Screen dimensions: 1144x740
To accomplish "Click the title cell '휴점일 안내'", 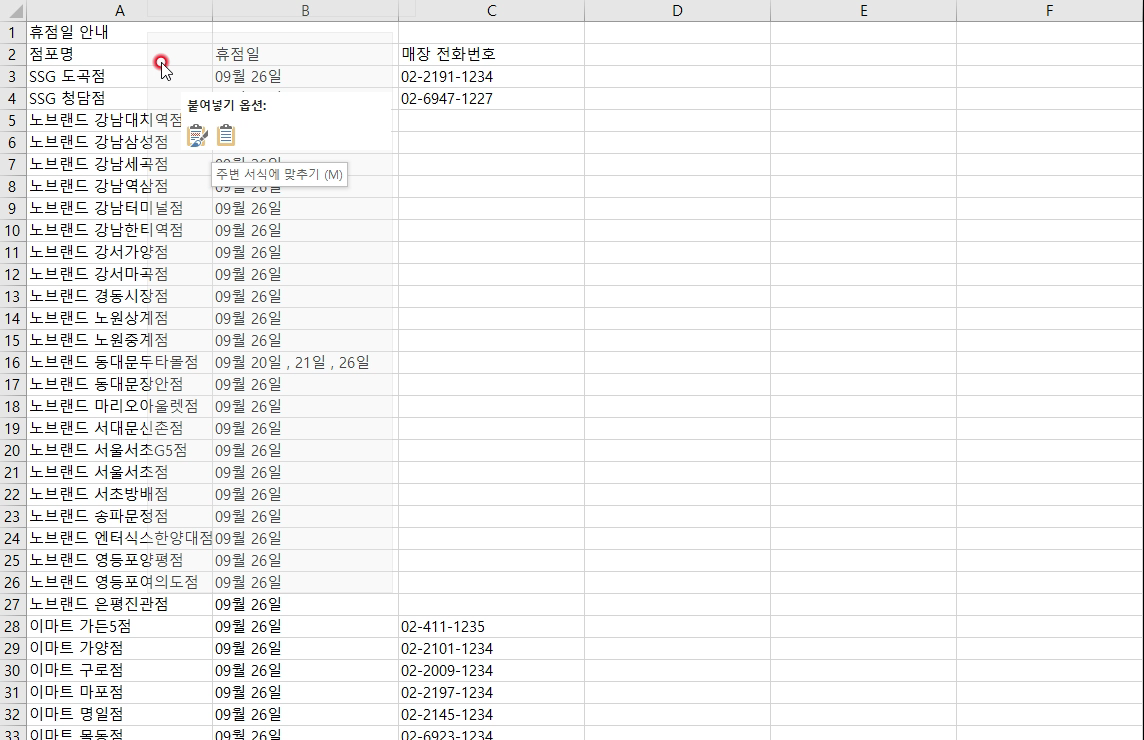I will tap(120, 32).
